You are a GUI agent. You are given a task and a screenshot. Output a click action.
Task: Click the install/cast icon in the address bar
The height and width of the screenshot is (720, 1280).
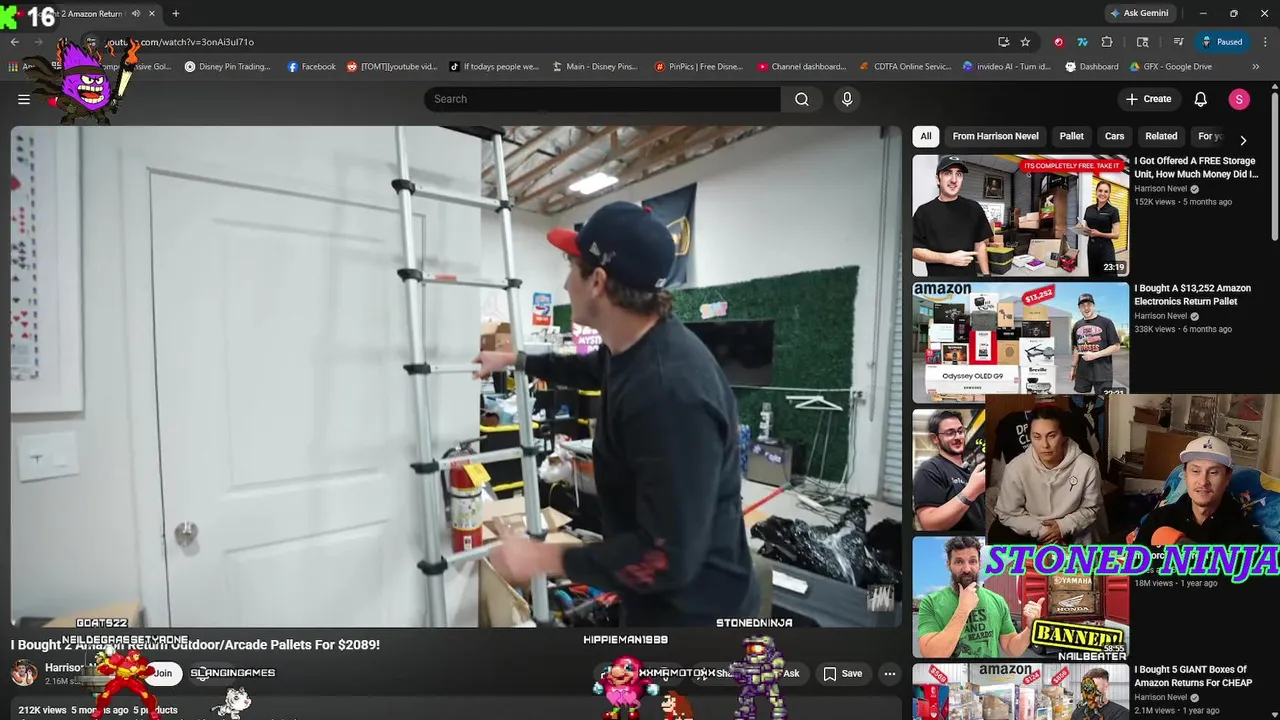pyautogui.click(x=1003, y=42)
